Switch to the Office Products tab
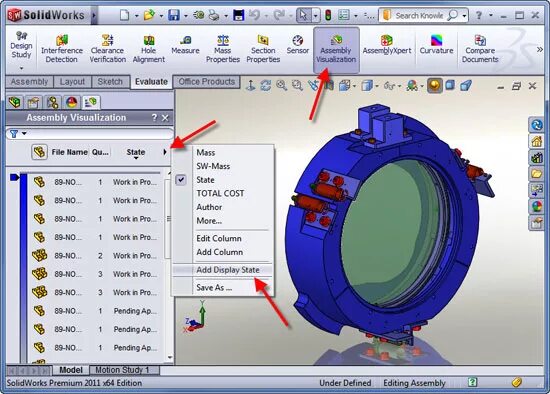The image size is (550, 394). pos(207,82)
